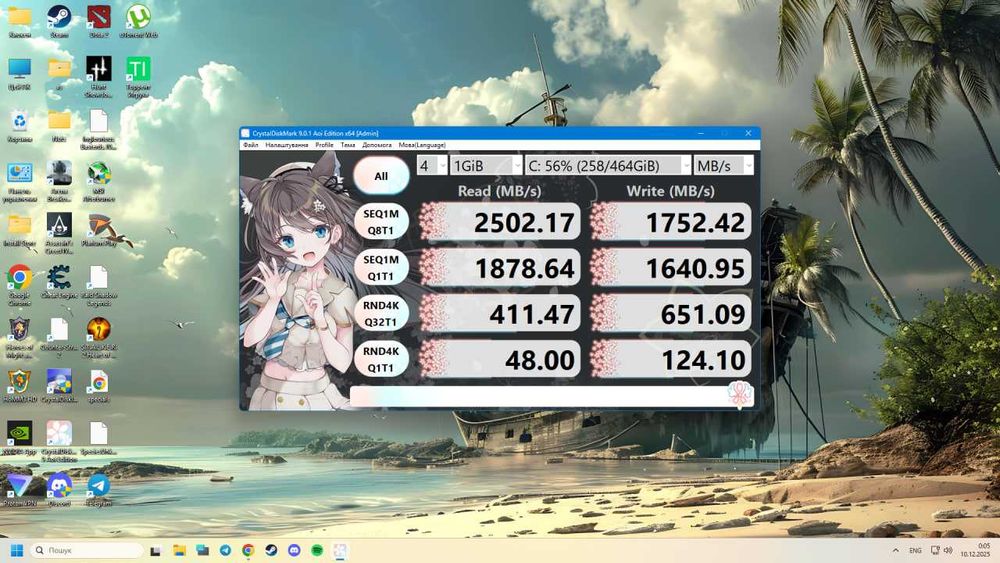Screen dimensions: 1000x563
Task: Start the RND4K Q1T1 test
Action: click(x=381, y=360)
